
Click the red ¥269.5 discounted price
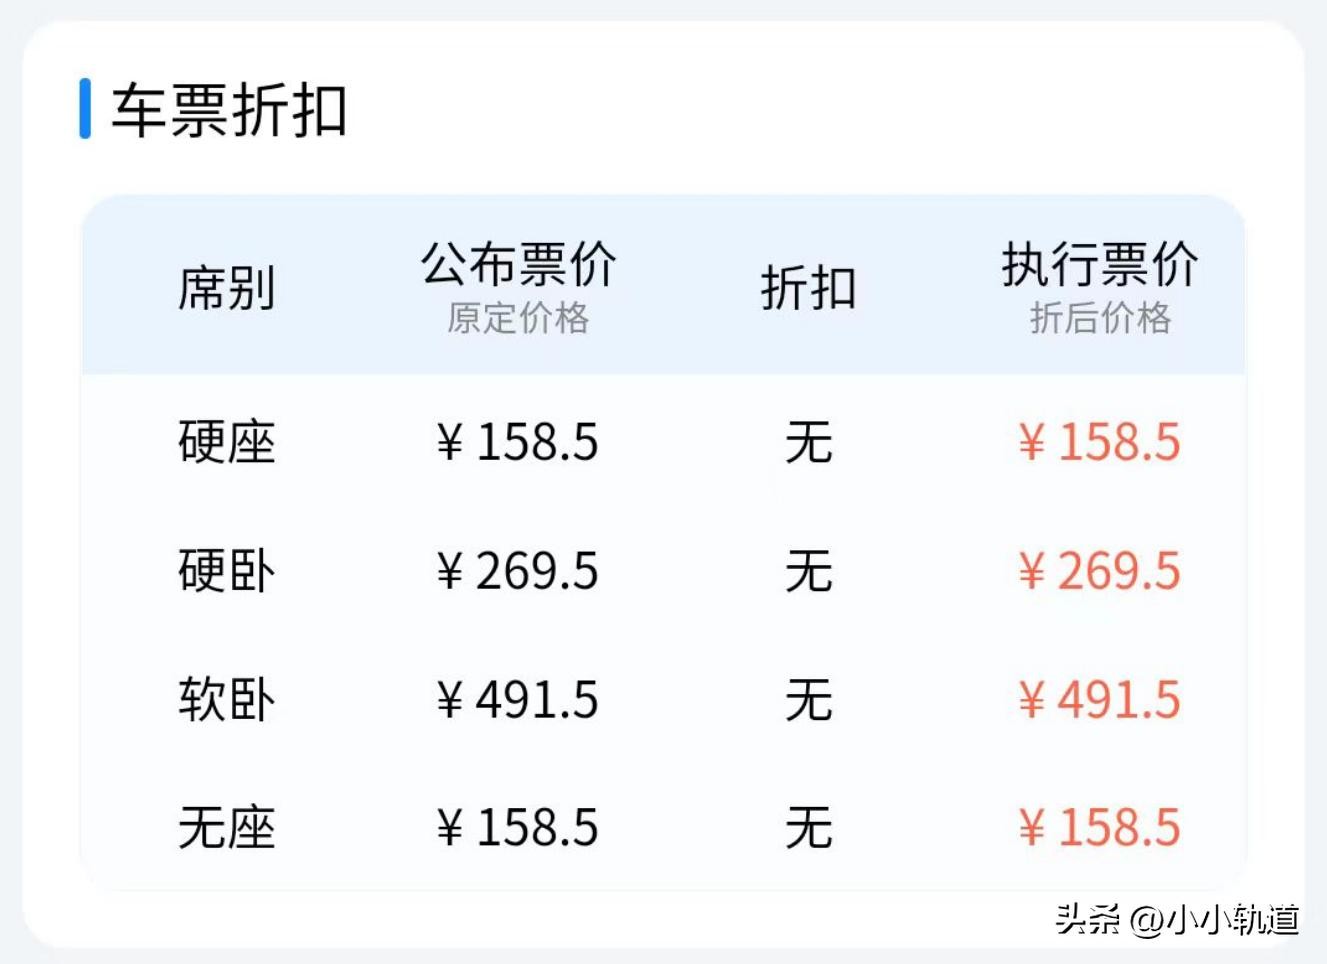(1100, 571)
